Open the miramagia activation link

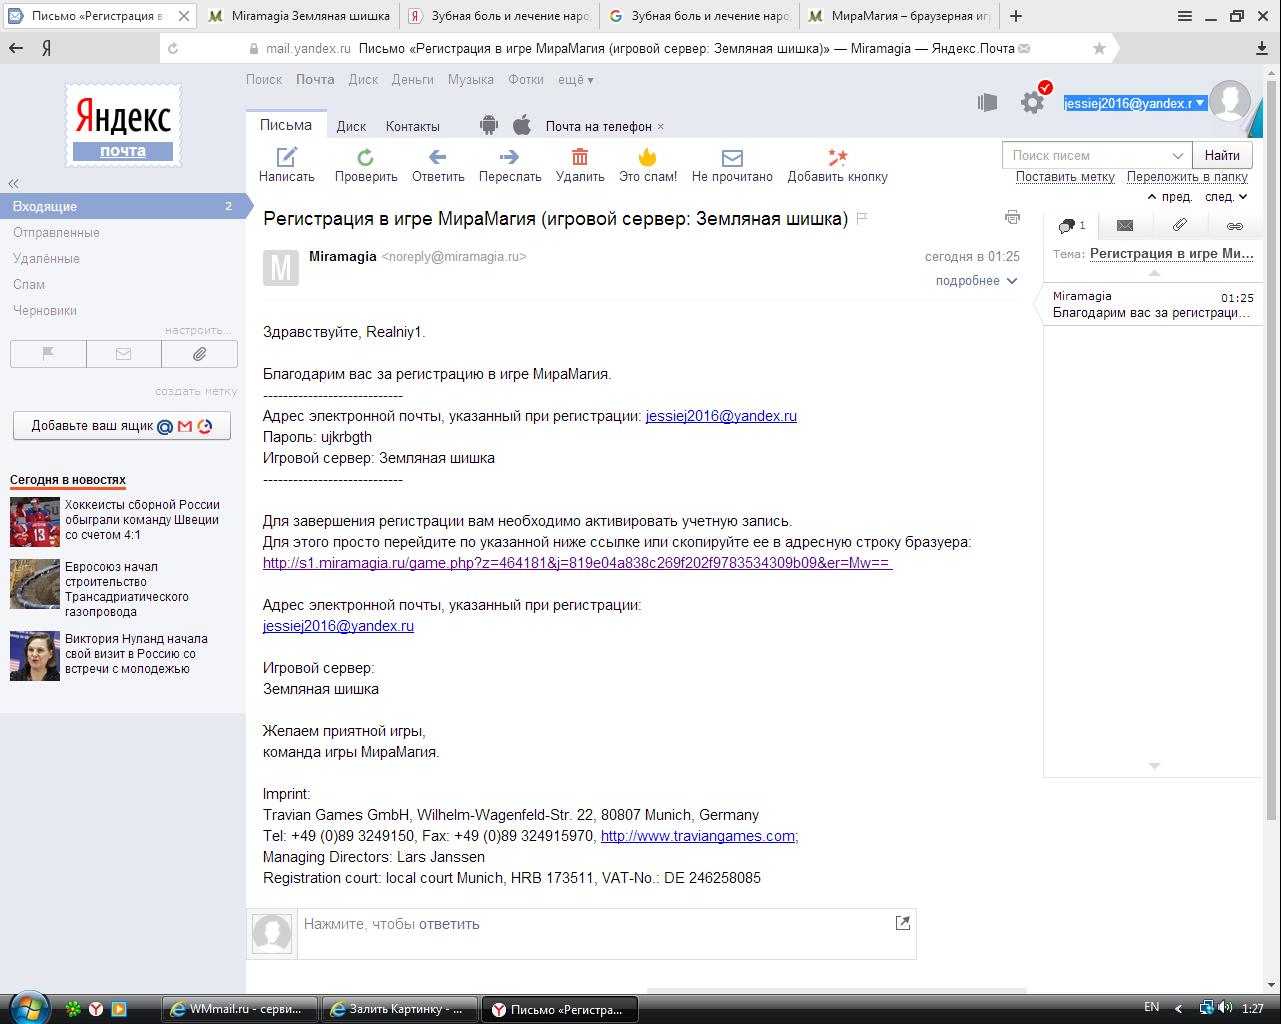click(x=578, y=563)
